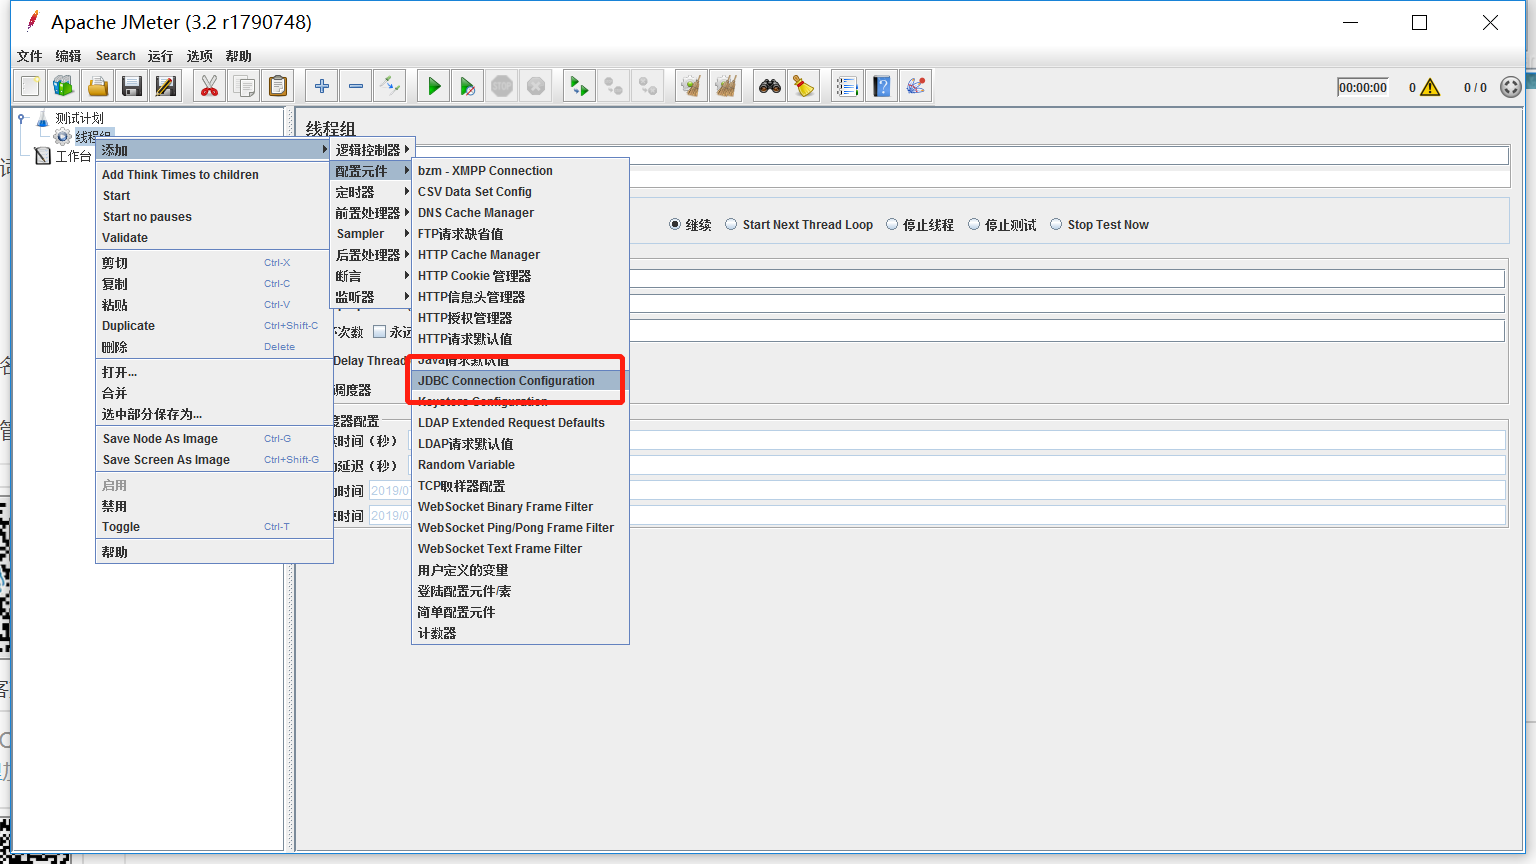Click the Copy toolbar icon
The image size is (1536, 864).
pyautogui.click(x=243, y=87)
